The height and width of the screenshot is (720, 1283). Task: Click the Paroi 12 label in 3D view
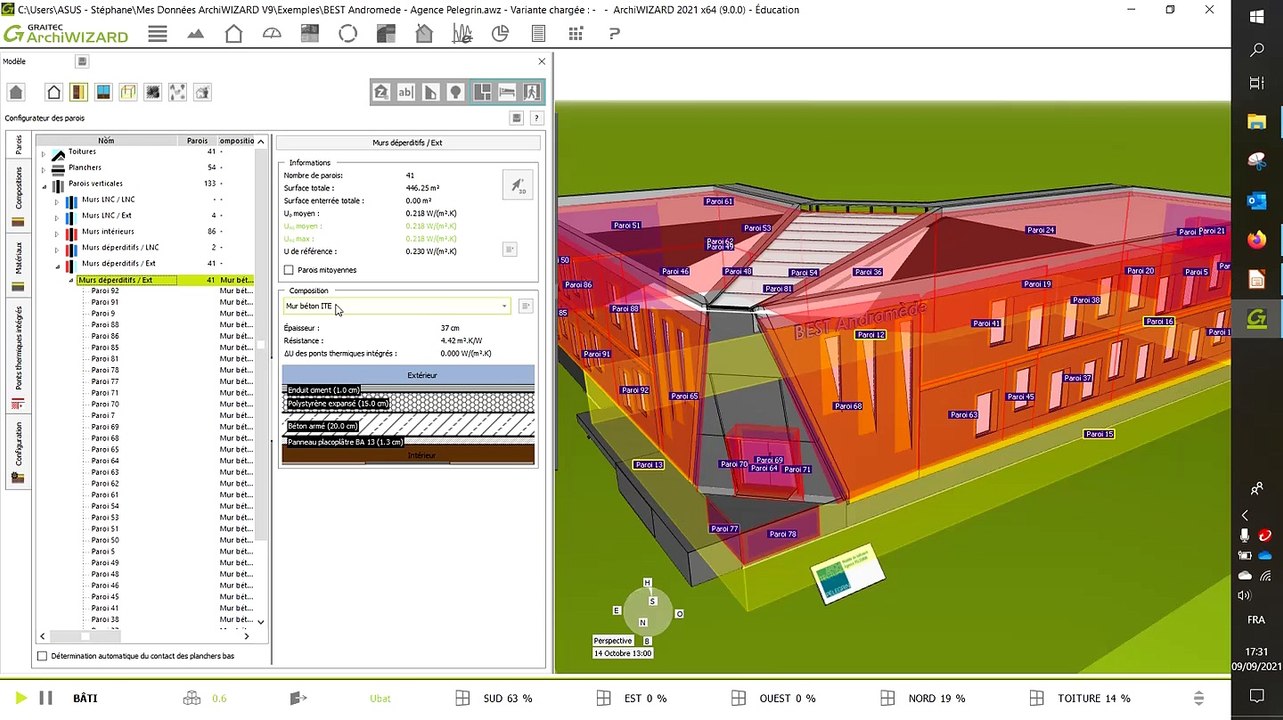click(x=871, y=335)
